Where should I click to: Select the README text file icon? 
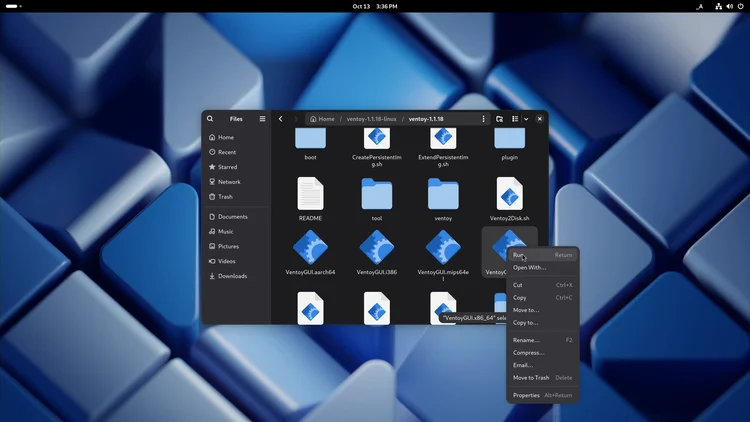(310, 193)
